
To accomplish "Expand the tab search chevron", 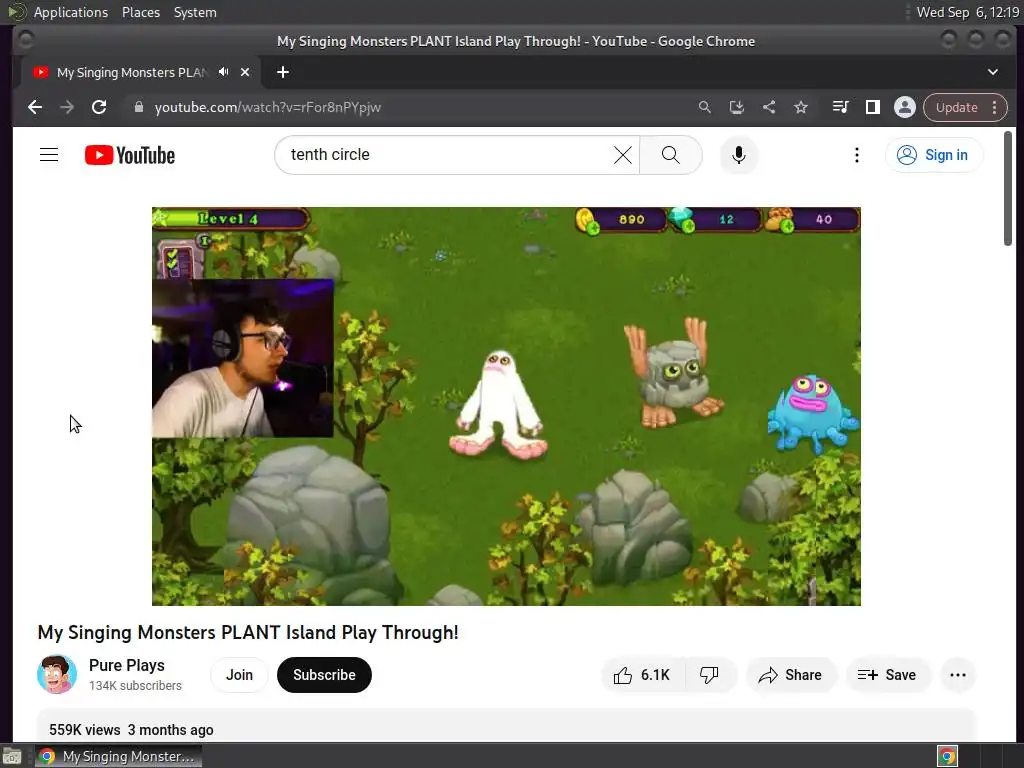I will point(993,72).
